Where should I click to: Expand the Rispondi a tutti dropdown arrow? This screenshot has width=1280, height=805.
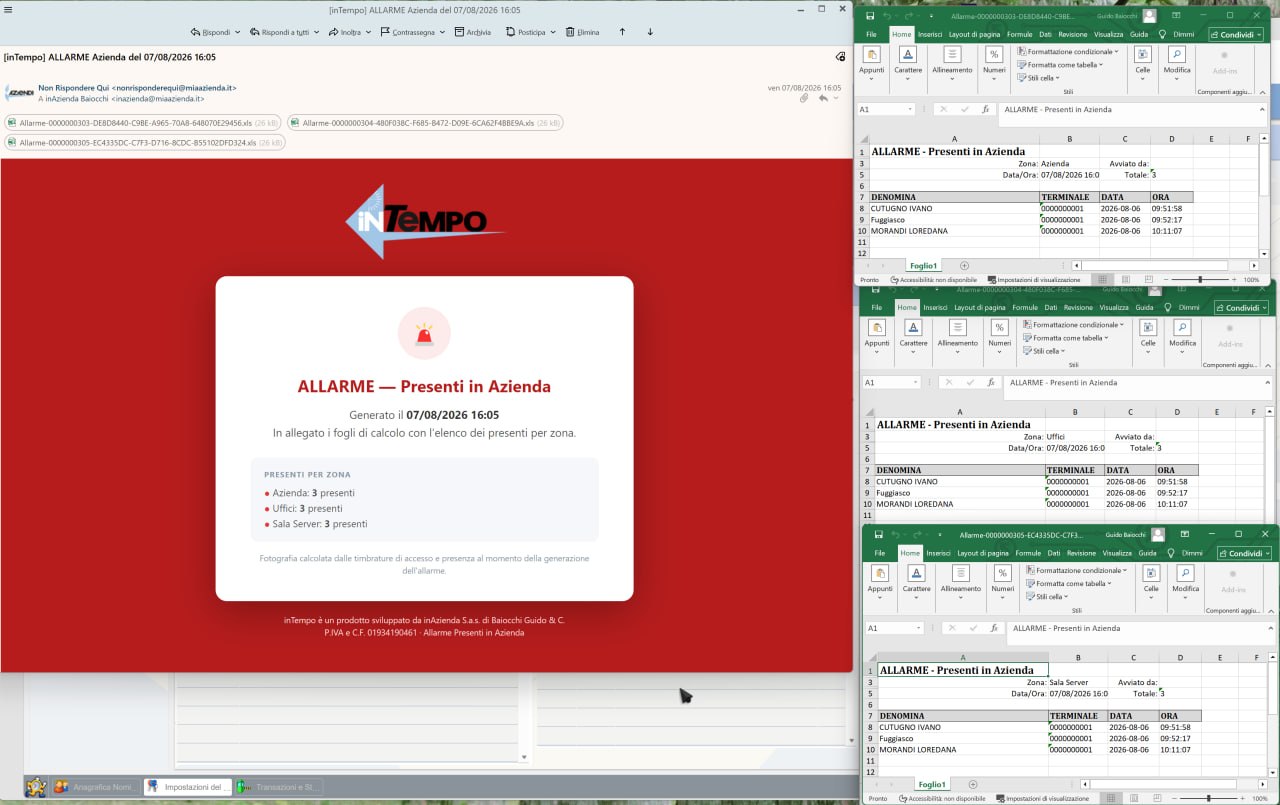[x=316, y=32]
